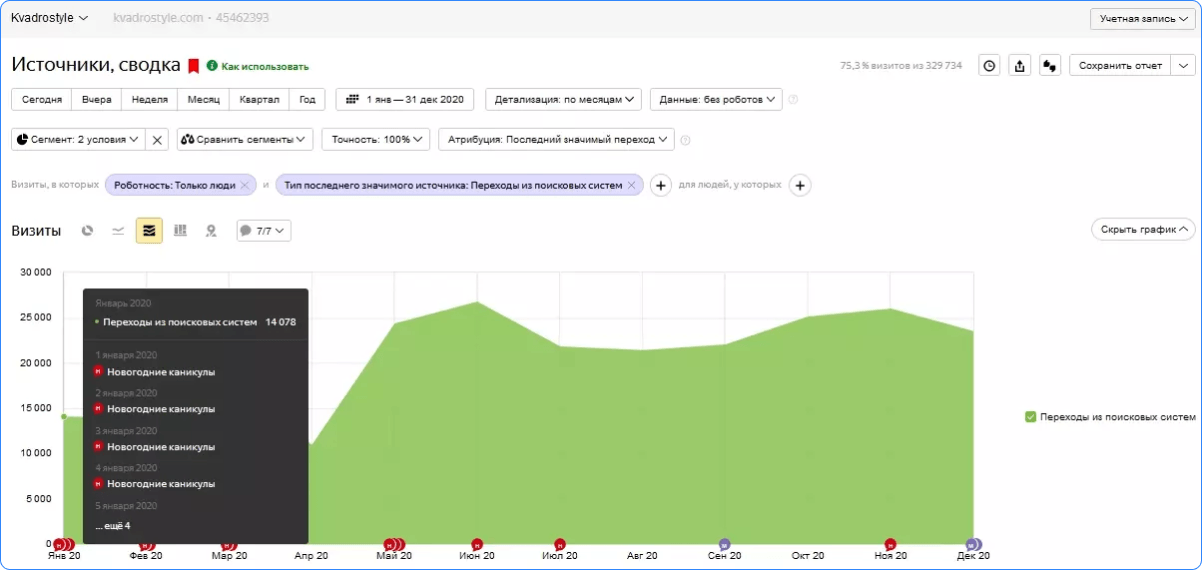
Task: Open date range picker '1 янв — 31 дек 2020'
Action: click(x=405, y=99)
